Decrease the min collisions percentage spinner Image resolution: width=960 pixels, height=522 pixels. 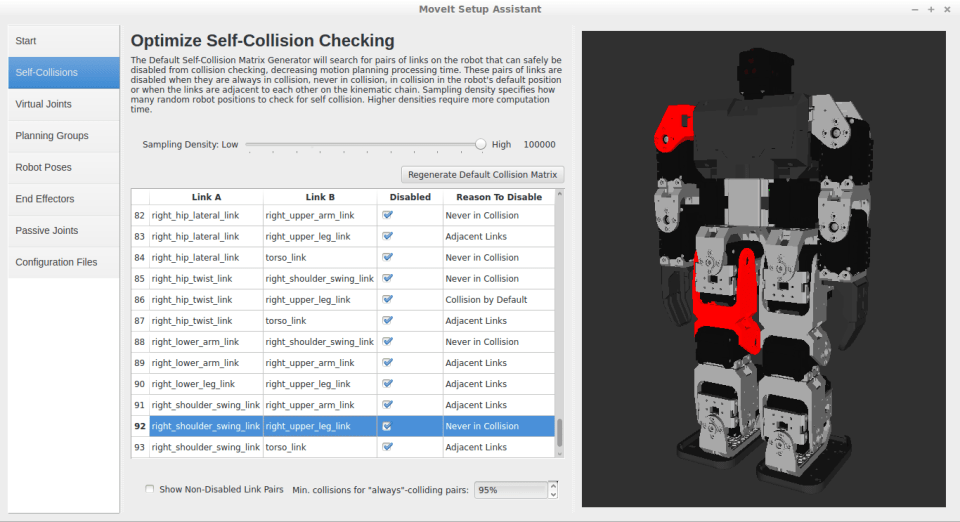click(552, 494)
